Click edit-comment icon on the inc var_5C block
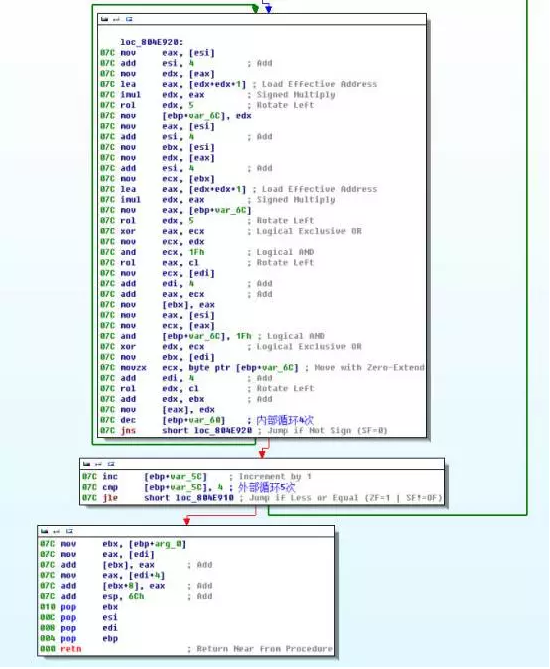Viewport: 550px width, 669px height. [99, 464]
